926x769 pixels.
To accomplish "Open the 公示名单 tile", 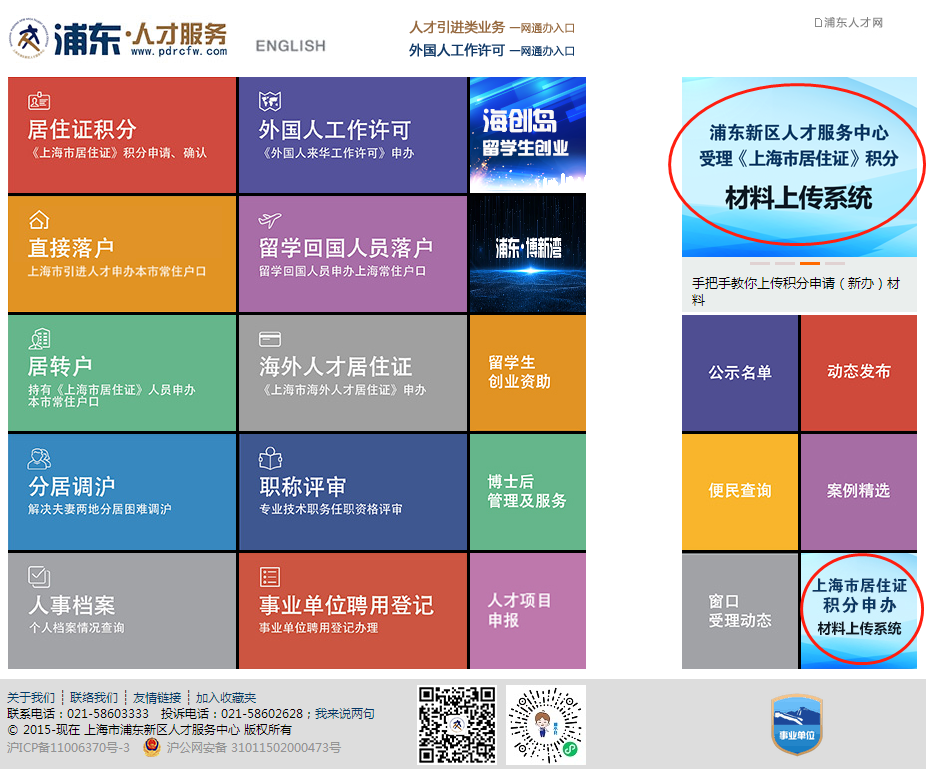I will [x=740, y=372].
